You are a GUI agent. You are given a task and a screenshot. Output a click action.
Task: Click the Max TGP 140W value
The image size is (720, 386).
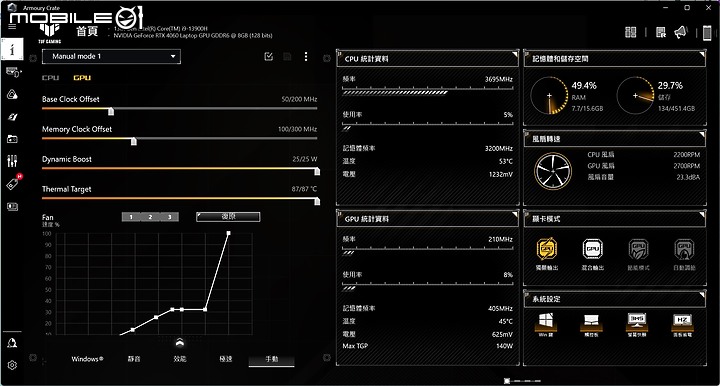(504, 346)
